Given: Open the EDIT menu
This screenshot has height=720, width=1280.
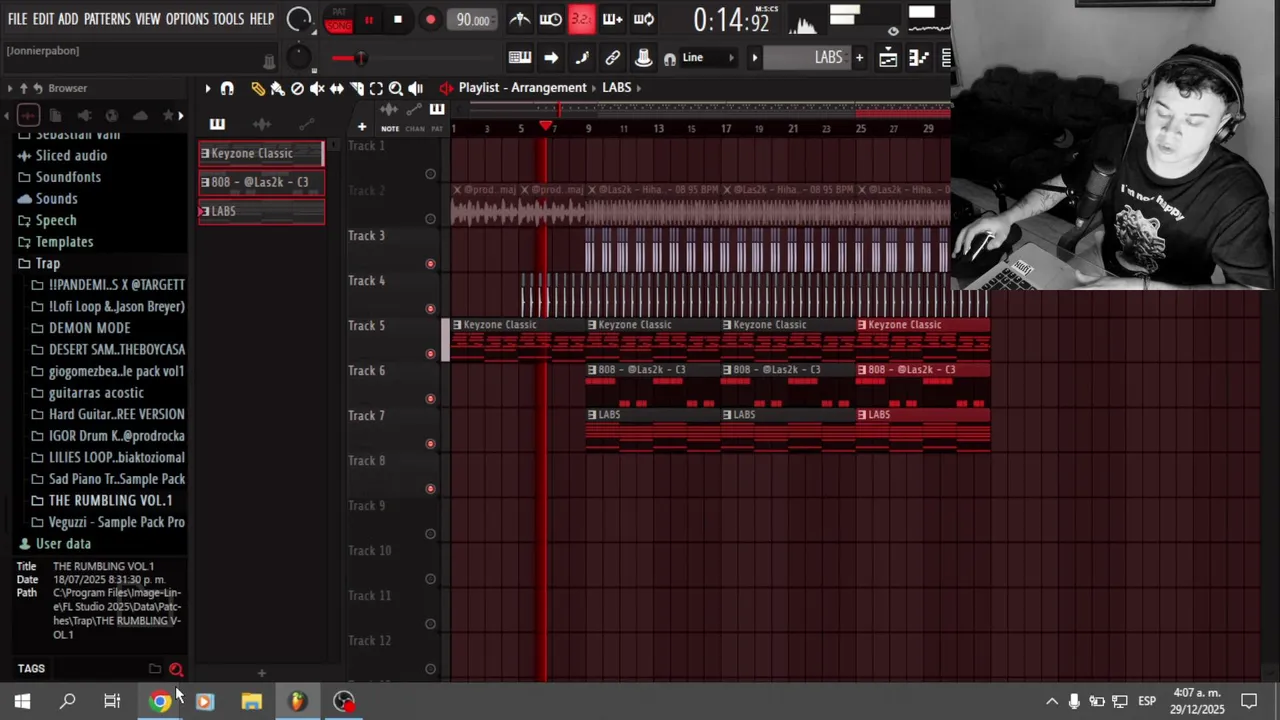Looking at the screenshot, I should click(43, 19).
